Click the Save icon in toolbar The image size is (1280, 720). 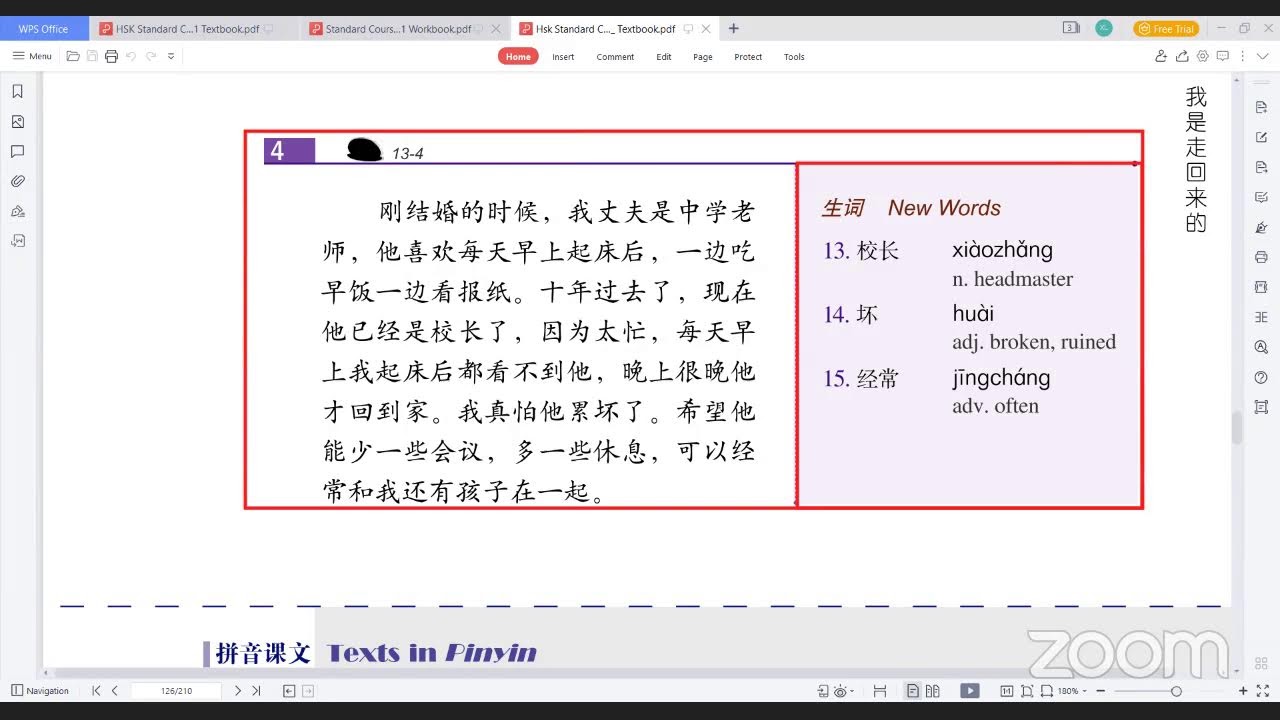coord(92,56)
